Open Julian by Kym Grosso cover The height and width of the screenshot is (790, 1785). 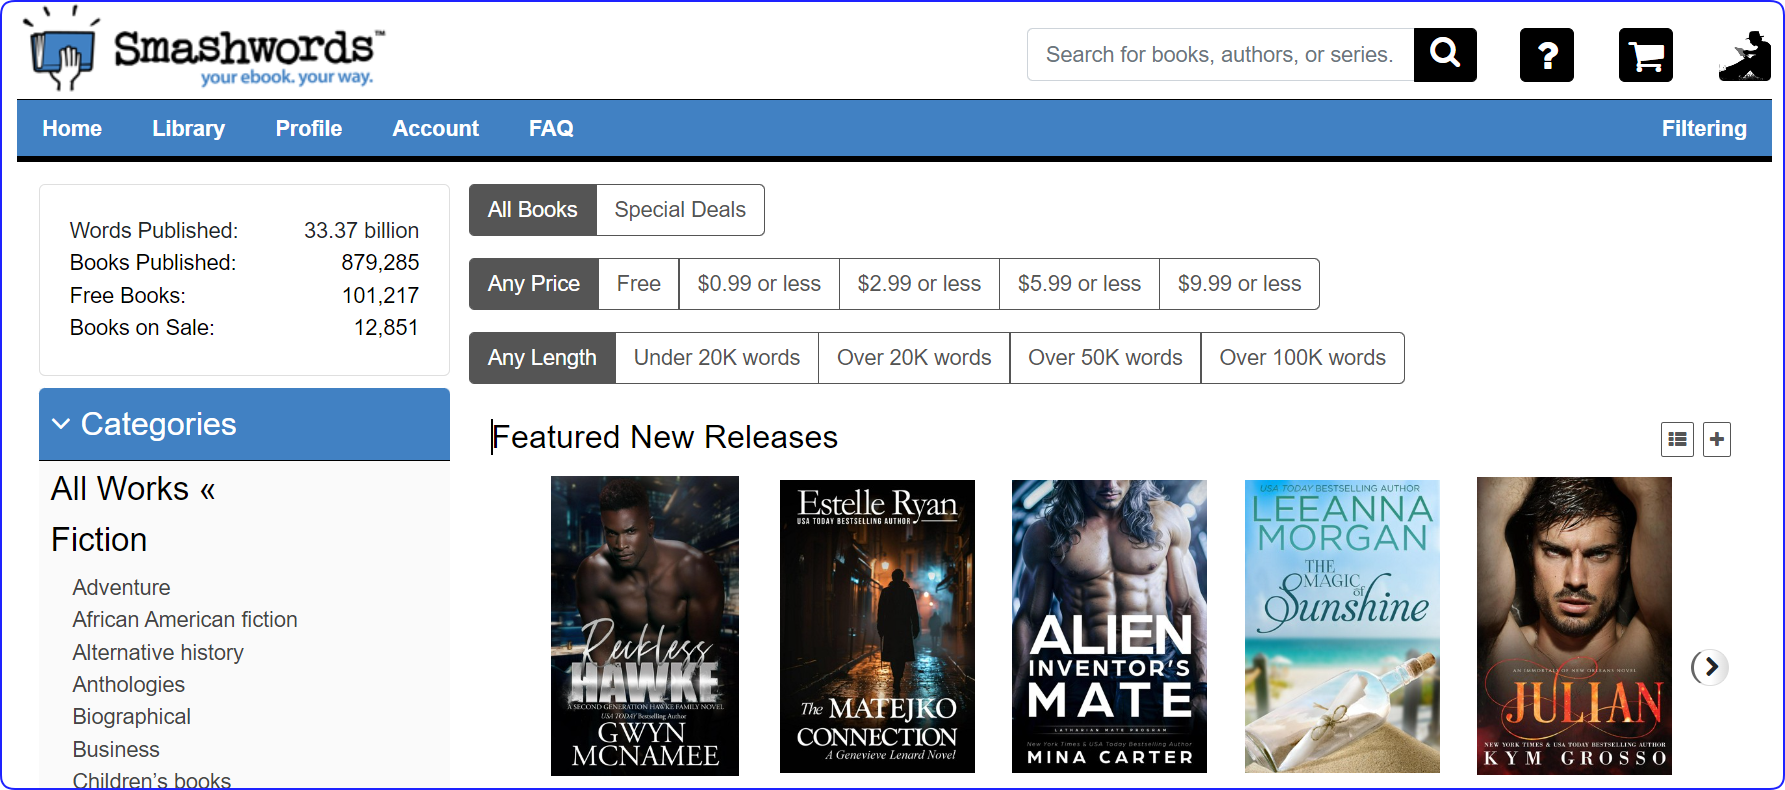[x=1574, y=626]
